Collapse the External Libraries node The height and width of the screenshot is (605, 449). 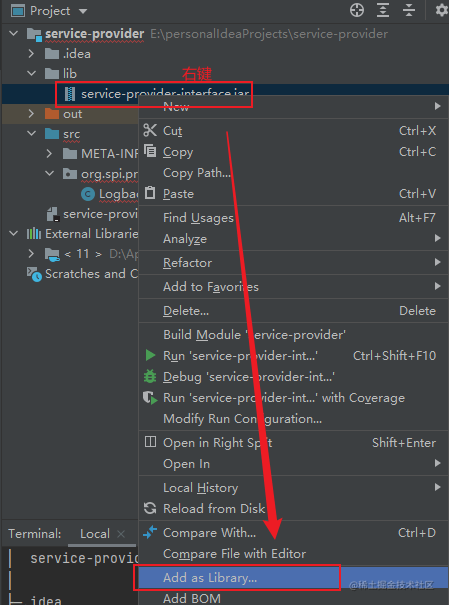14,233
